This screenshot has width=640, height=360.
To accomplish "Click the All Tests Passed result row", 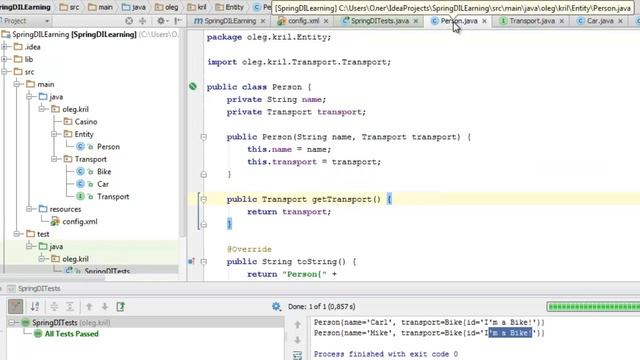I will click(71, 333).
